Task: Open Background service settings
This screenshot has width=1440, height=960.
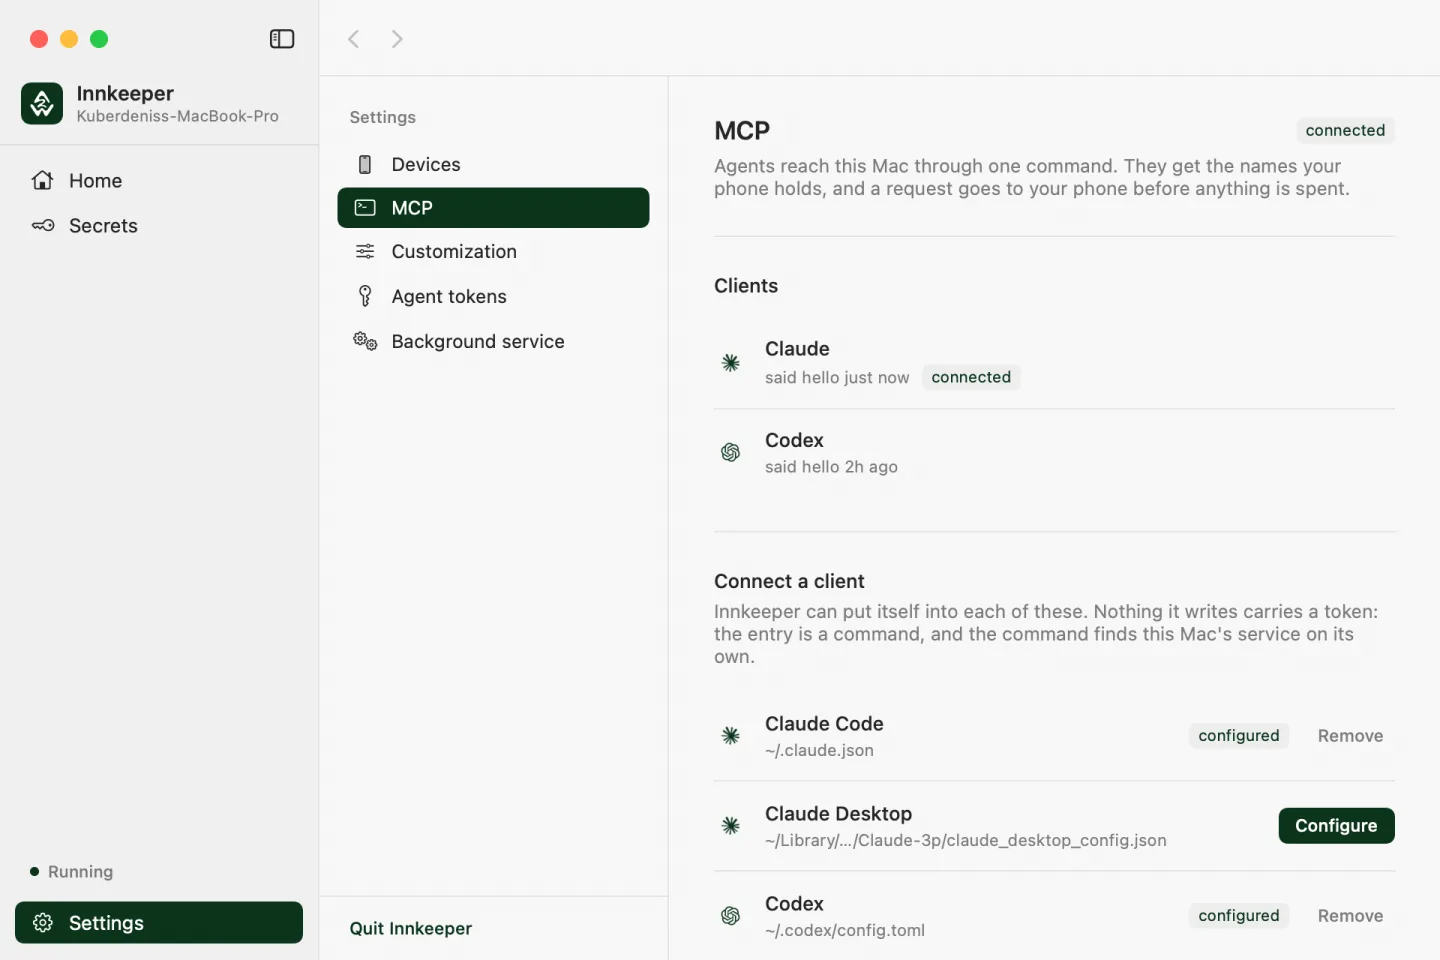Action: pyautogui.click(x=493, y=341)
